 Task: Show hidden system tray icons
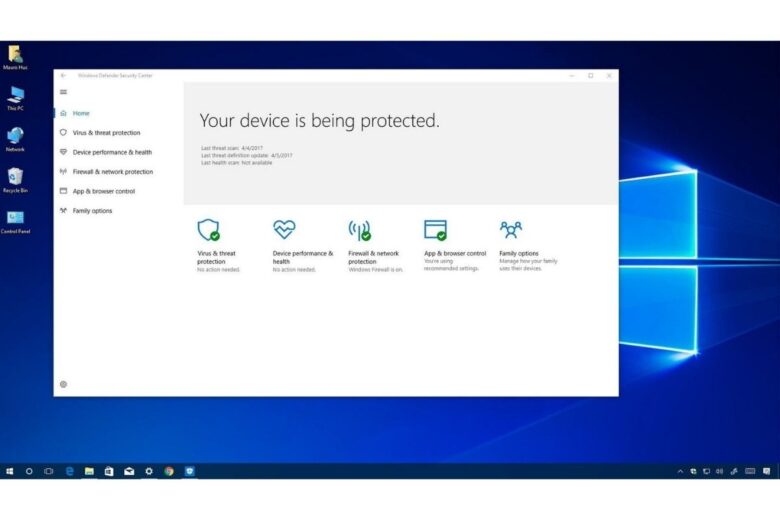(680, 471)
